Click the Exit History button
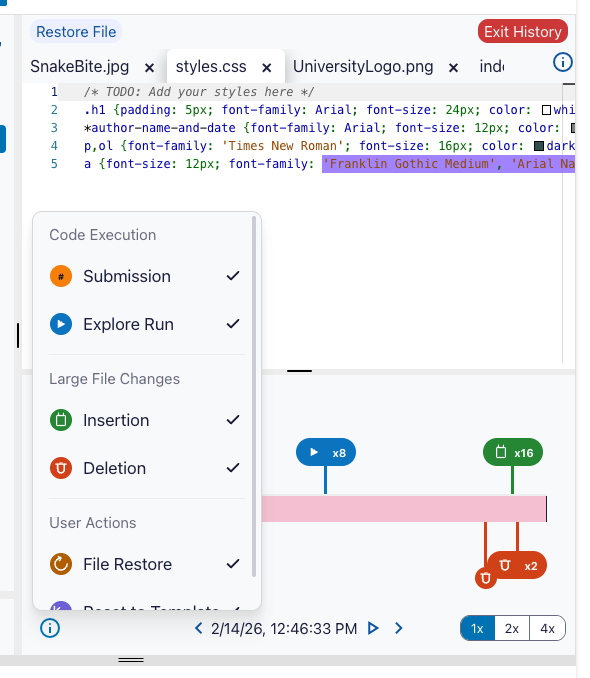This screenshot has height=678, width=590. 523,32
